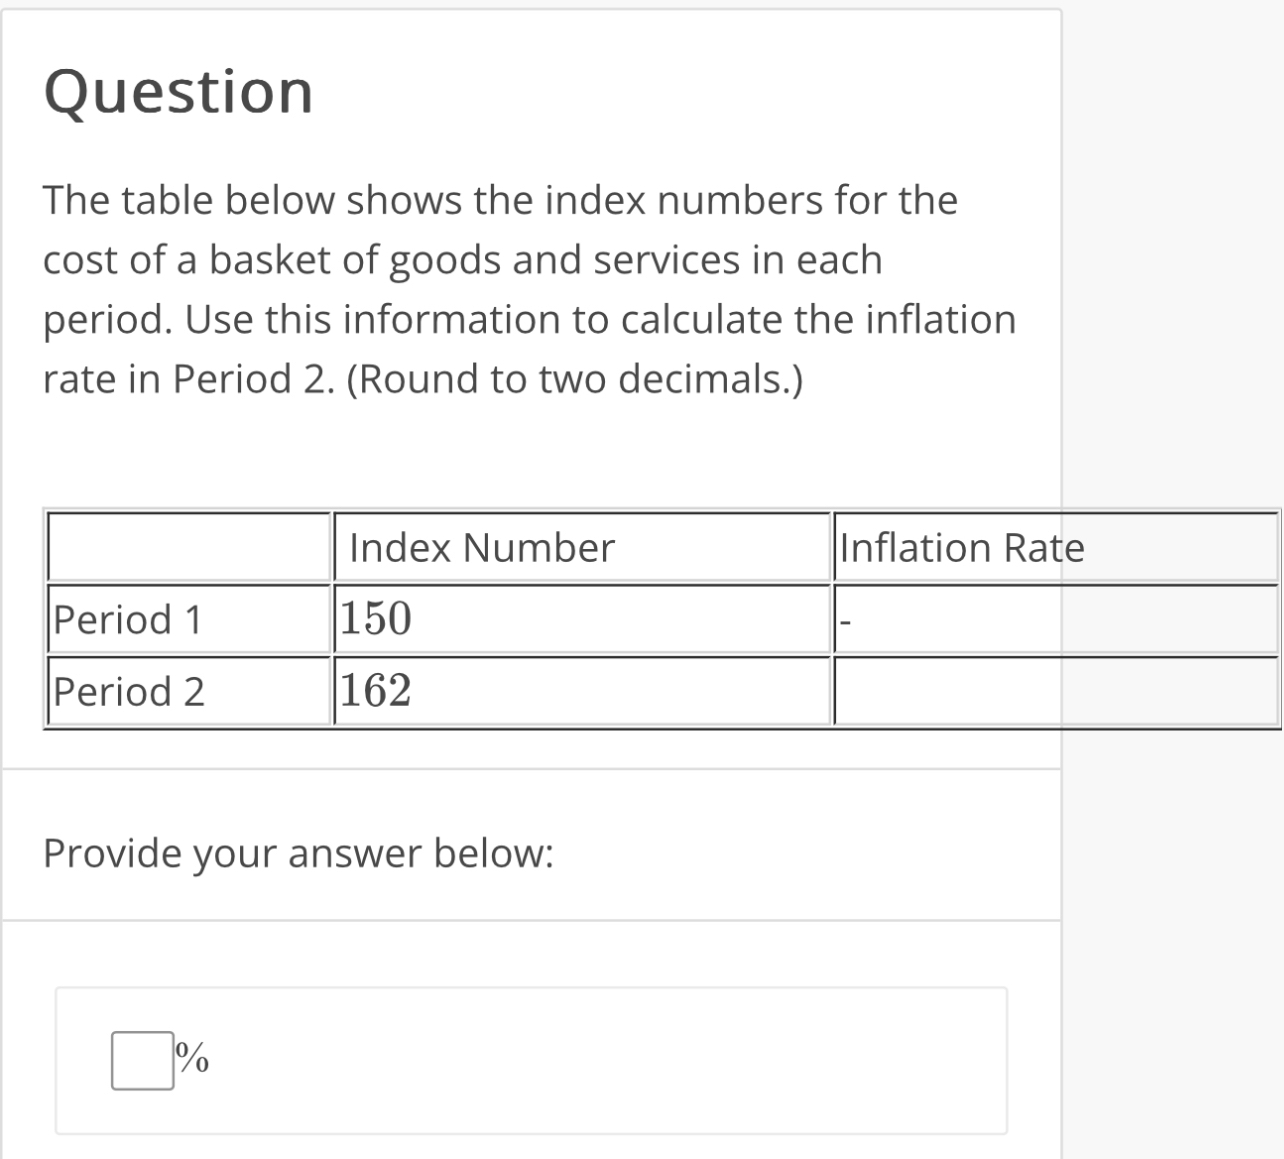The height and width of the screenshot is (1159, 1284).
Task: Click the empty top-left table cell
Action: (x=188, y=548)
